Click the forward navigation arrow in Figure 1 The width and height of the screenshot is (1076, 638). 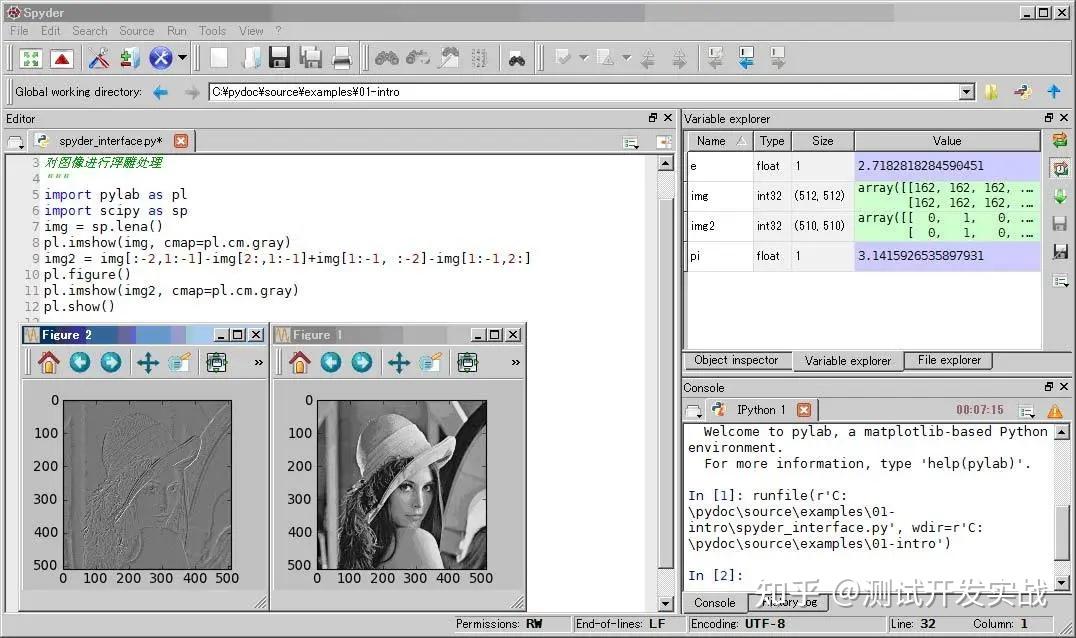(x=363, y=364)
